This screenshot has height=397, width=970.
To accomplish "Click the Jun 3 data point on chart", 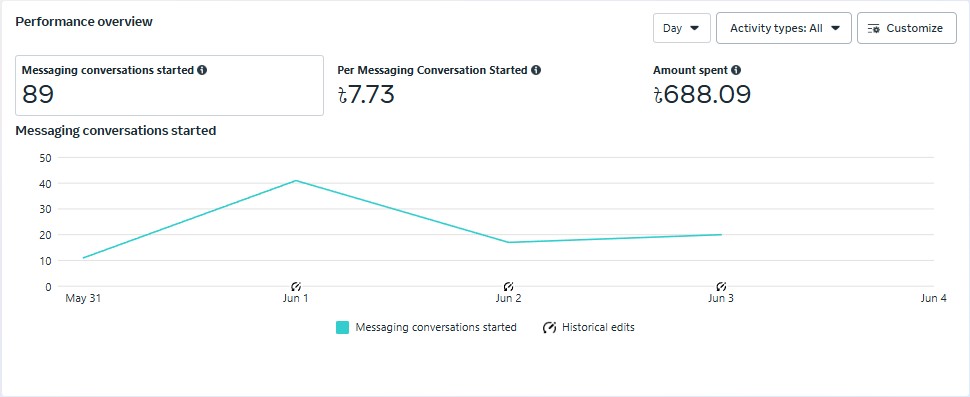I will tap(721, 234).
